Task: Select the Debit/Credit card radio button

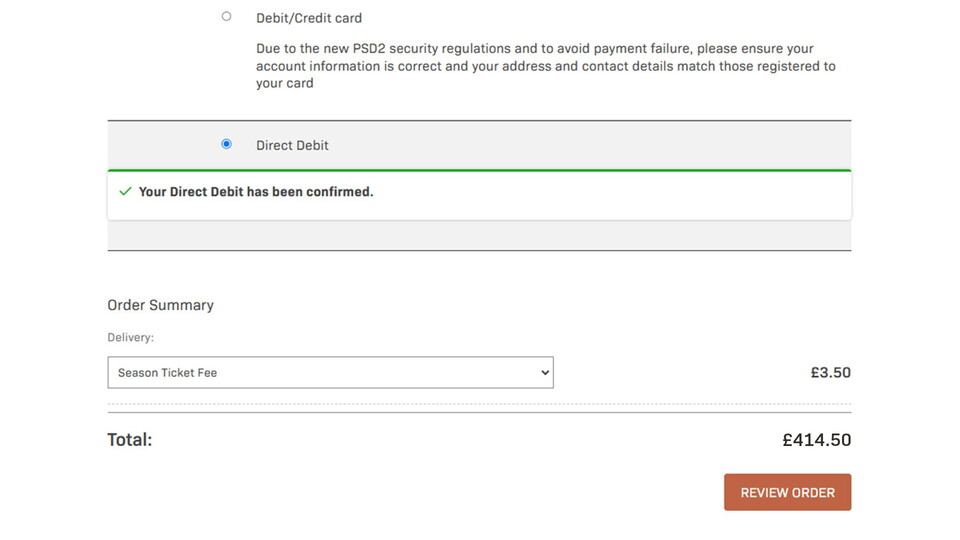Action: pyautogui.click(x=226, y=17)
